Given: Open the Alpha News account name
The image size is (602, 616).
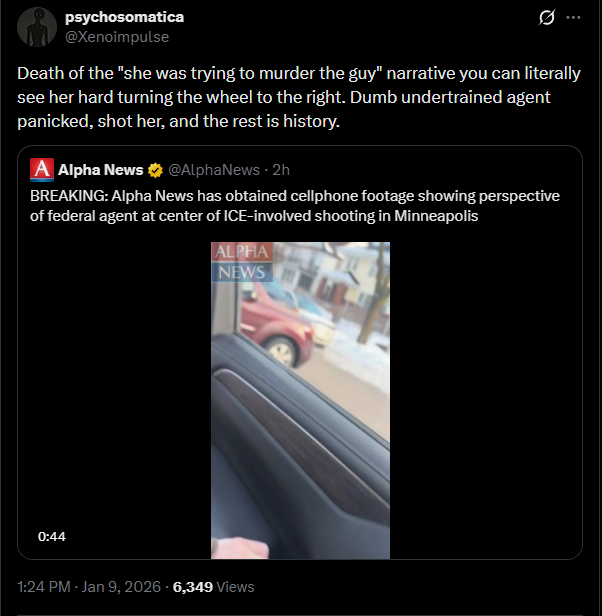Looking at the screenshot, I should 100,170.
